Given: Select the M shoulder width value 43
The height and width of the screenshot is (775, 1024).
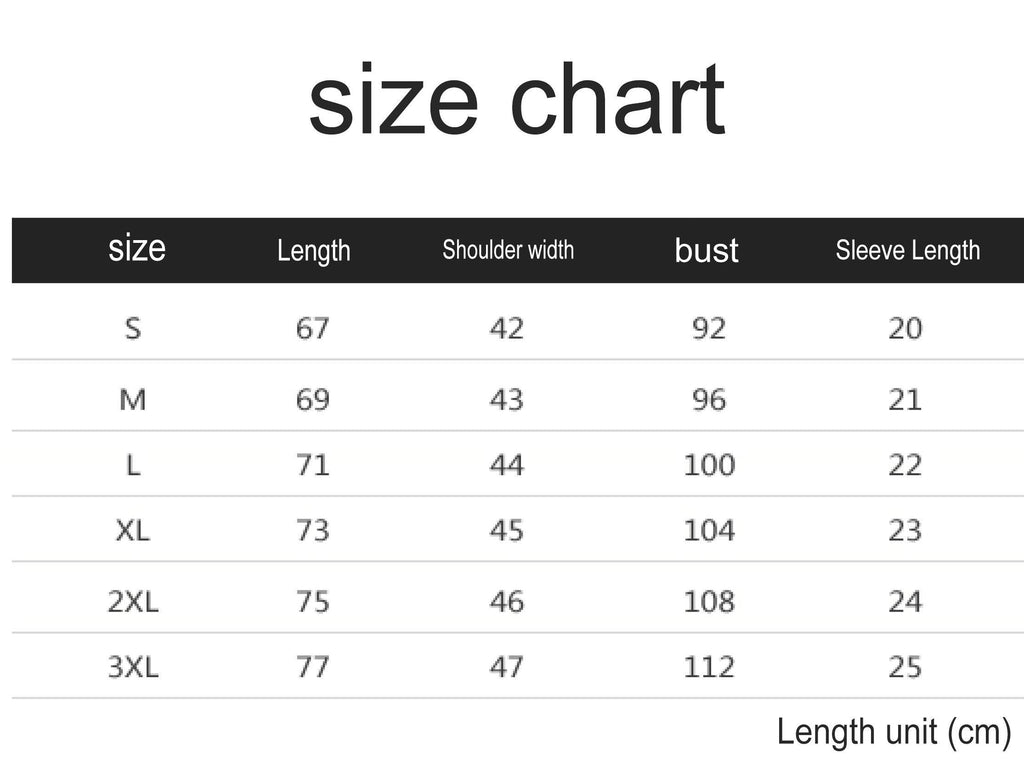Looking at the screenshot, I should coord(506,400).
